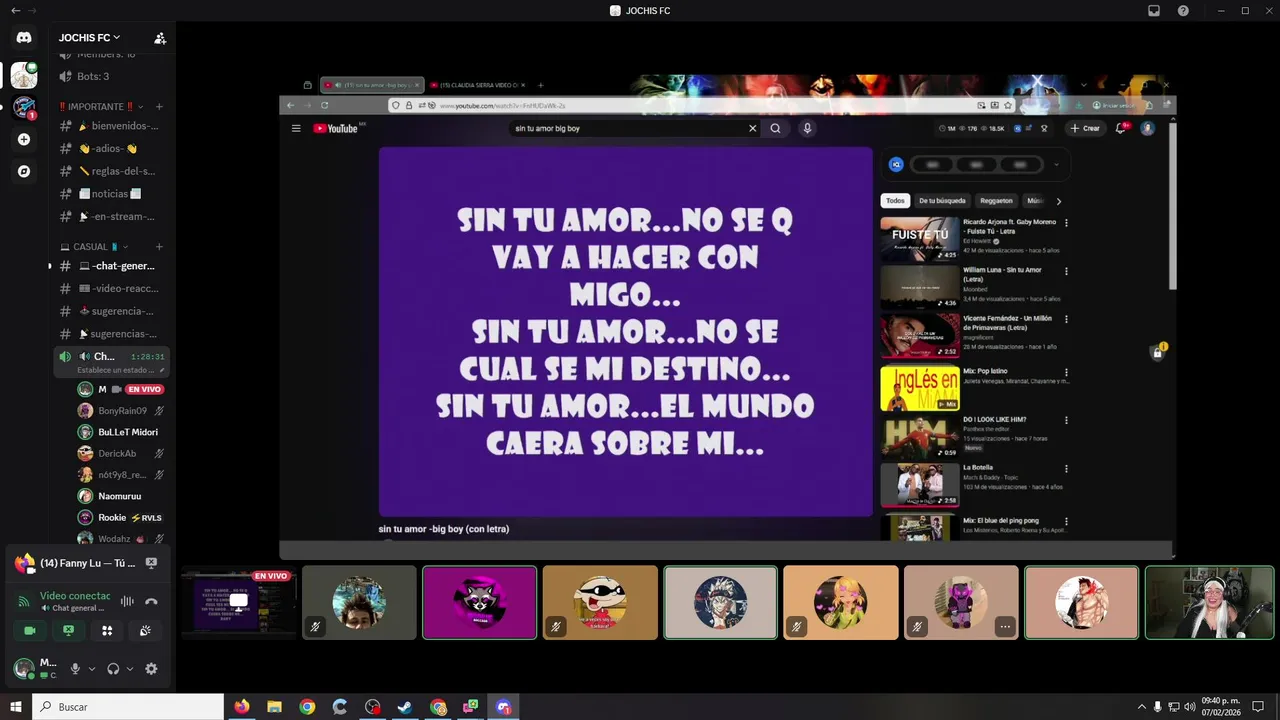Click the YouTube Crear button

pos(1085,128)
